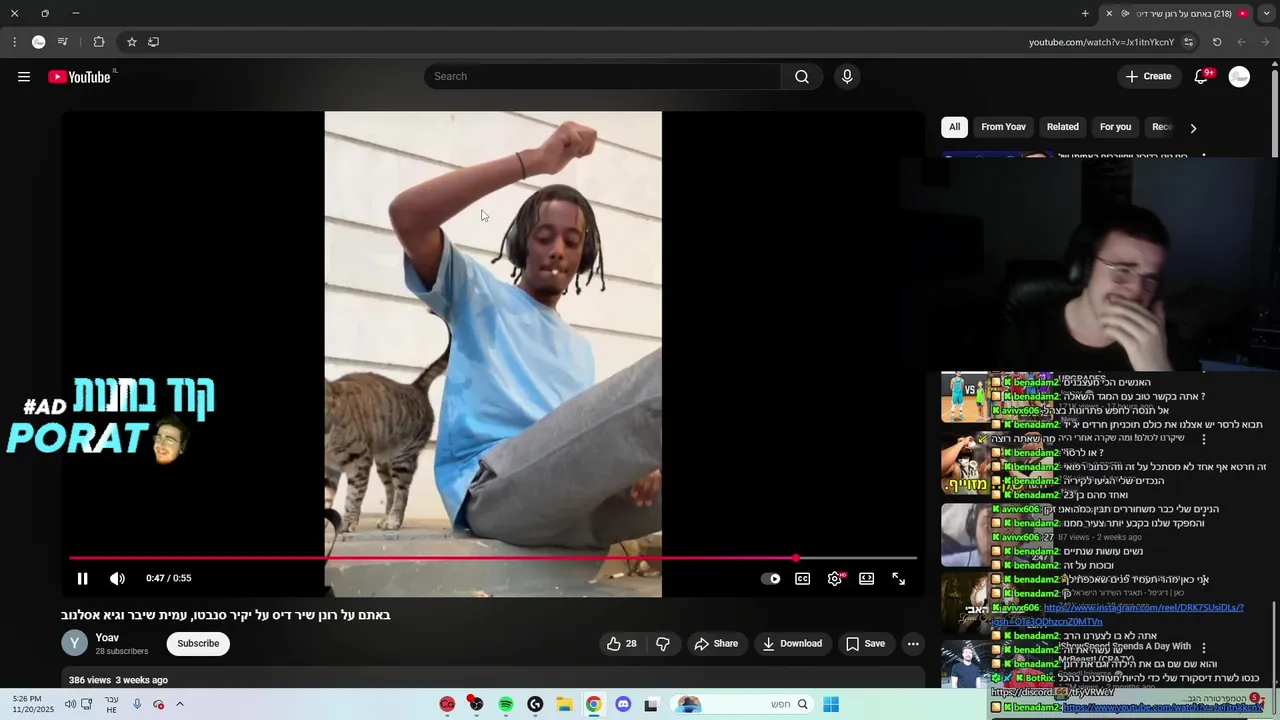Open more actions ellipsis under the video
Screen dimensions: 1280x720
tap(913, 644)
